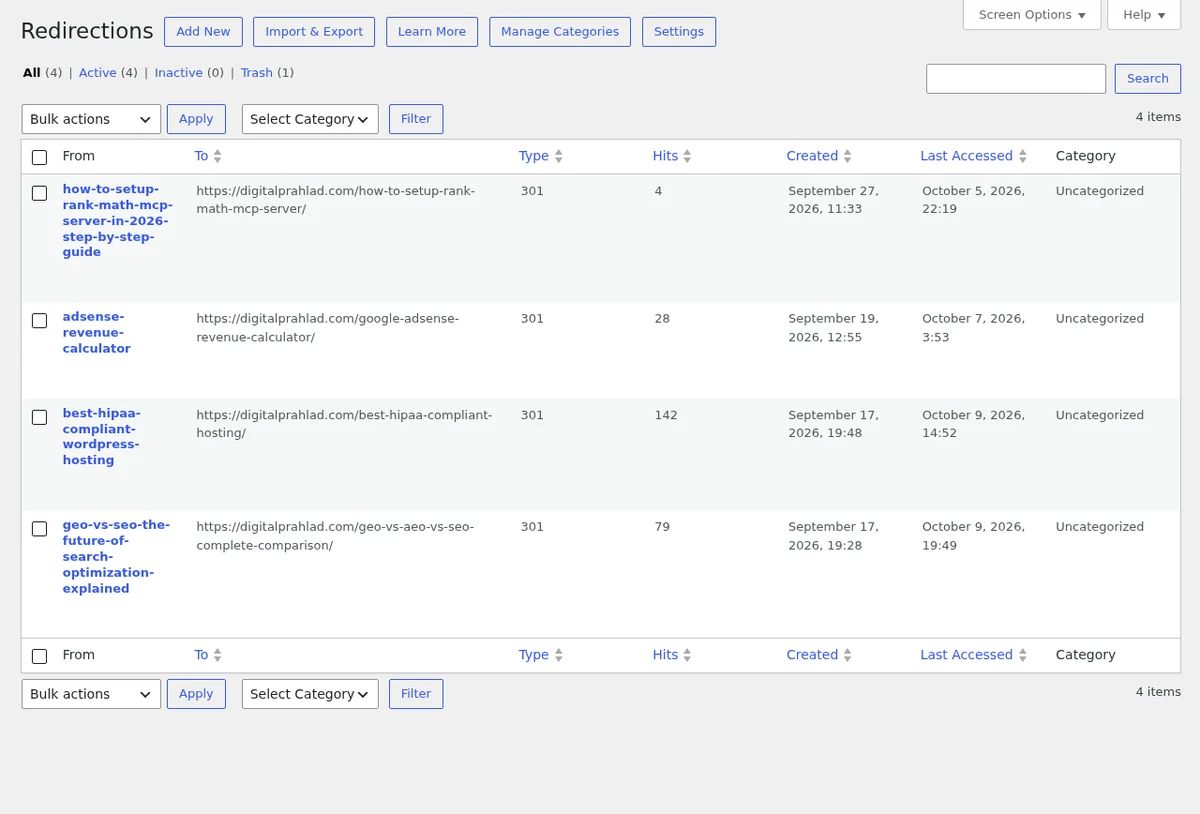Screen dimensions: 1200x814
Task: Click sort arrows beside footer Last Accessed header
Action: point(1023,655)
